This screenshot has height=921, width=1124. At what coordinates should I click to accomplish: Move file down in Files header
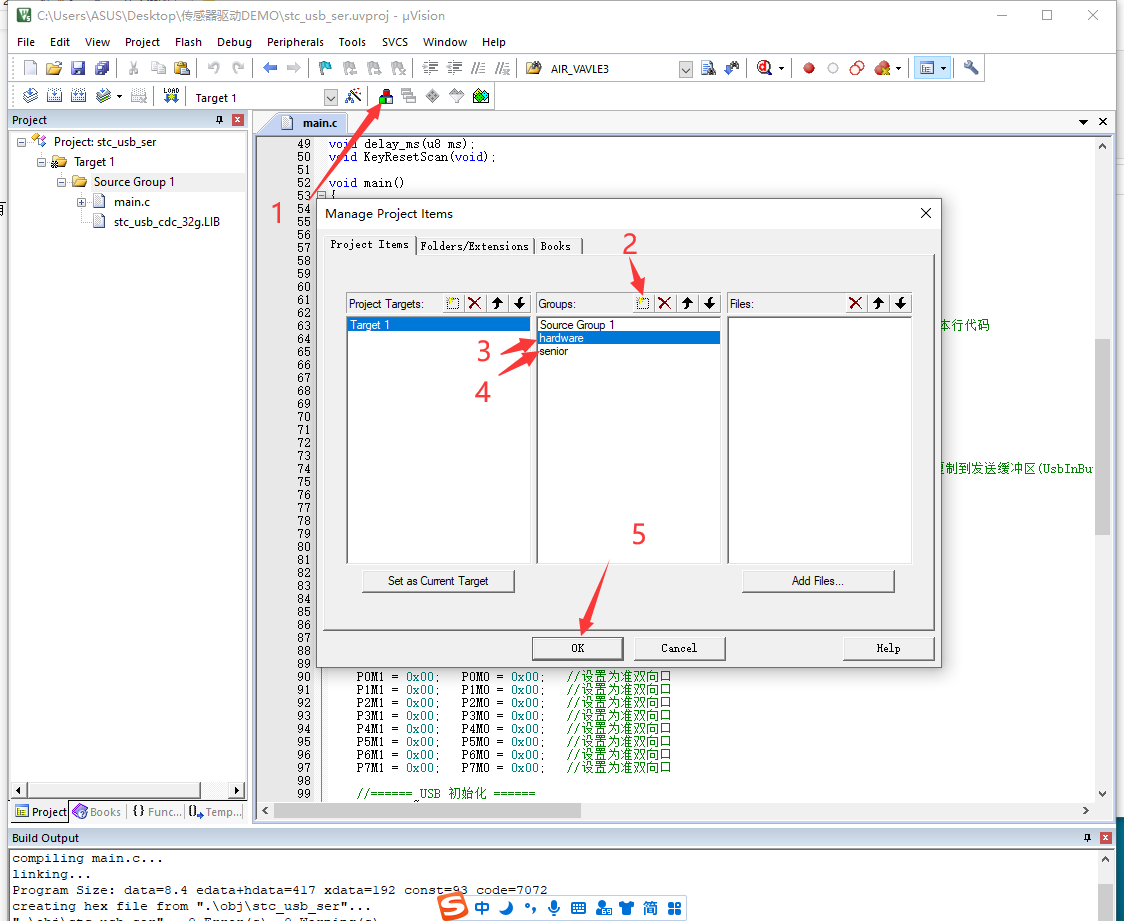tap(900, 303)
